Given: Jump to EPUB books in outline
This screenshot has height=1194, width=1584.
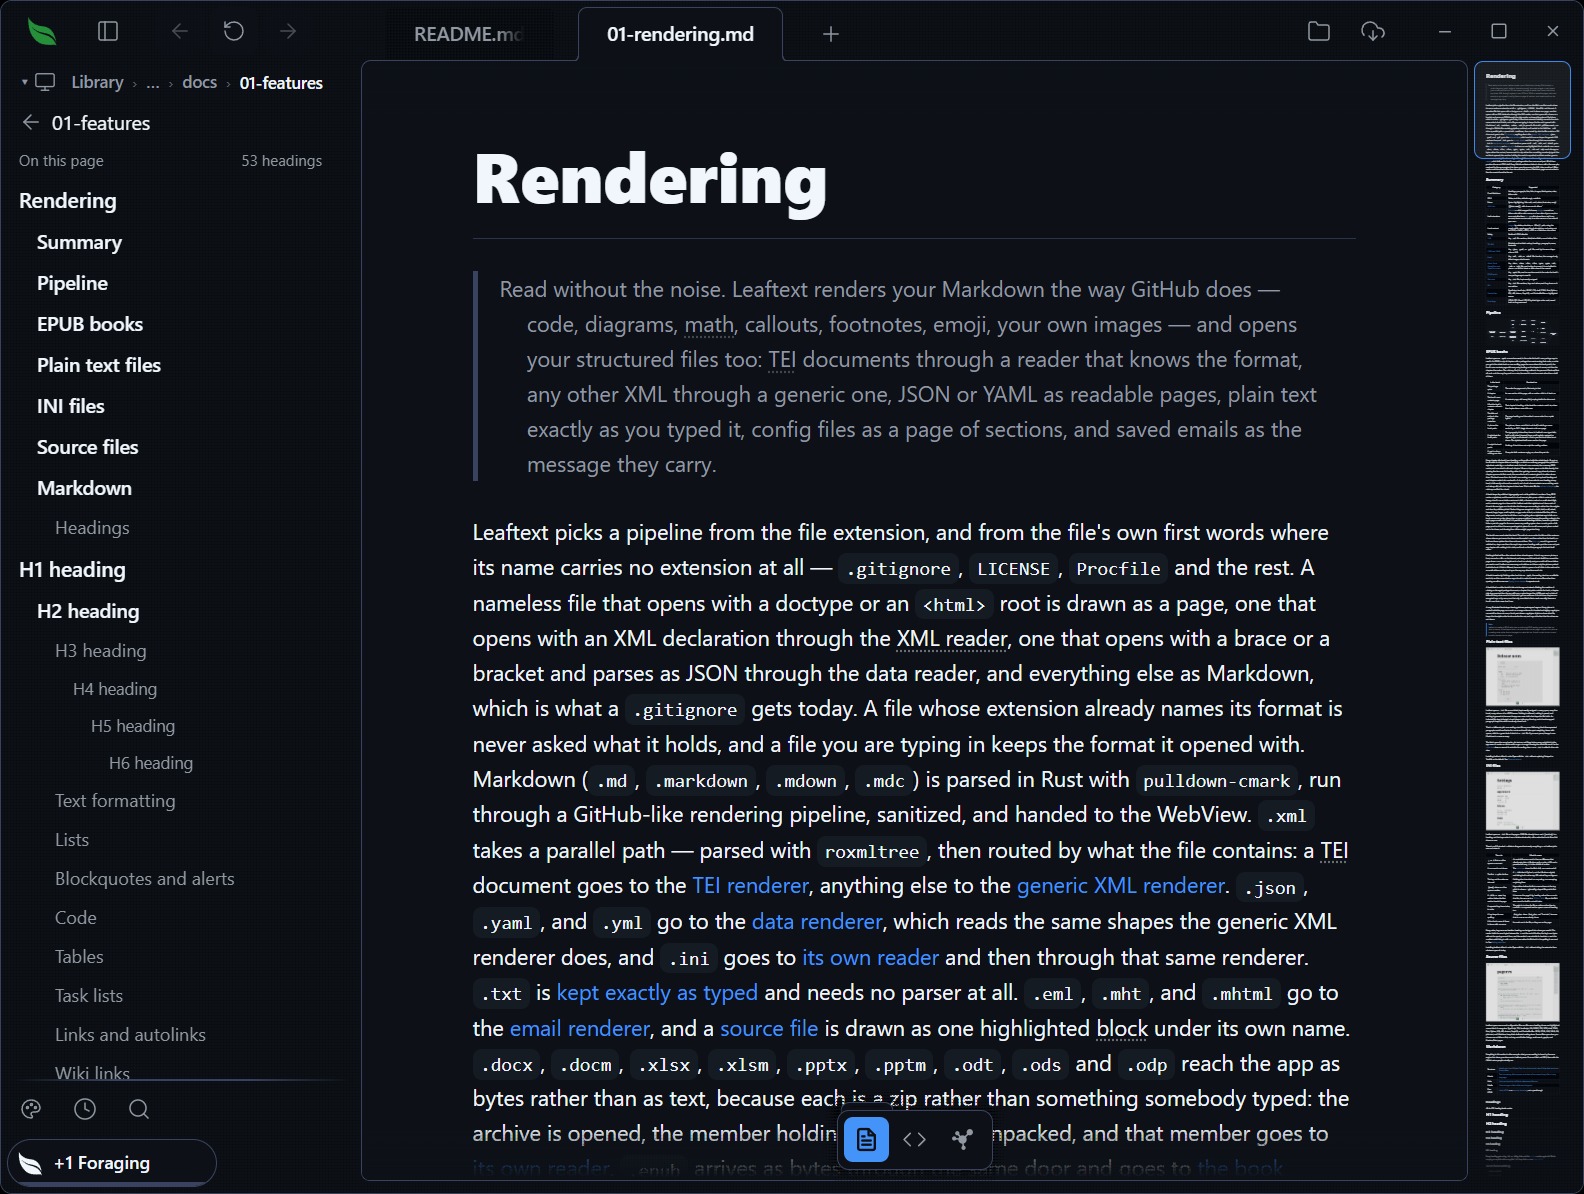Looking at the screenshot, I should [x=90, y=324].
